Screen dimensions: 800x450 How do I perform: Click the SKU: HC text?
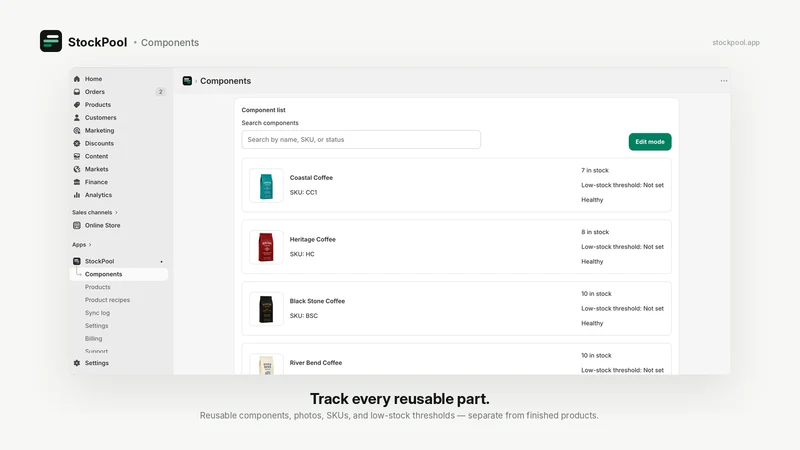[302, 254]
